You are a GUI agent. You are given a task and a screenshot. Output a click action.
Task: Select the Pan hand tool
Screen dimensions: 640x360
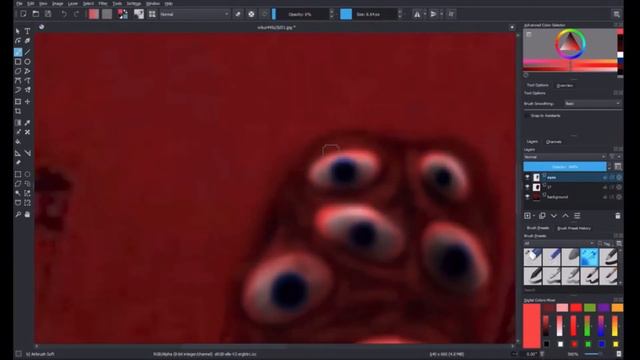point(27,214)
